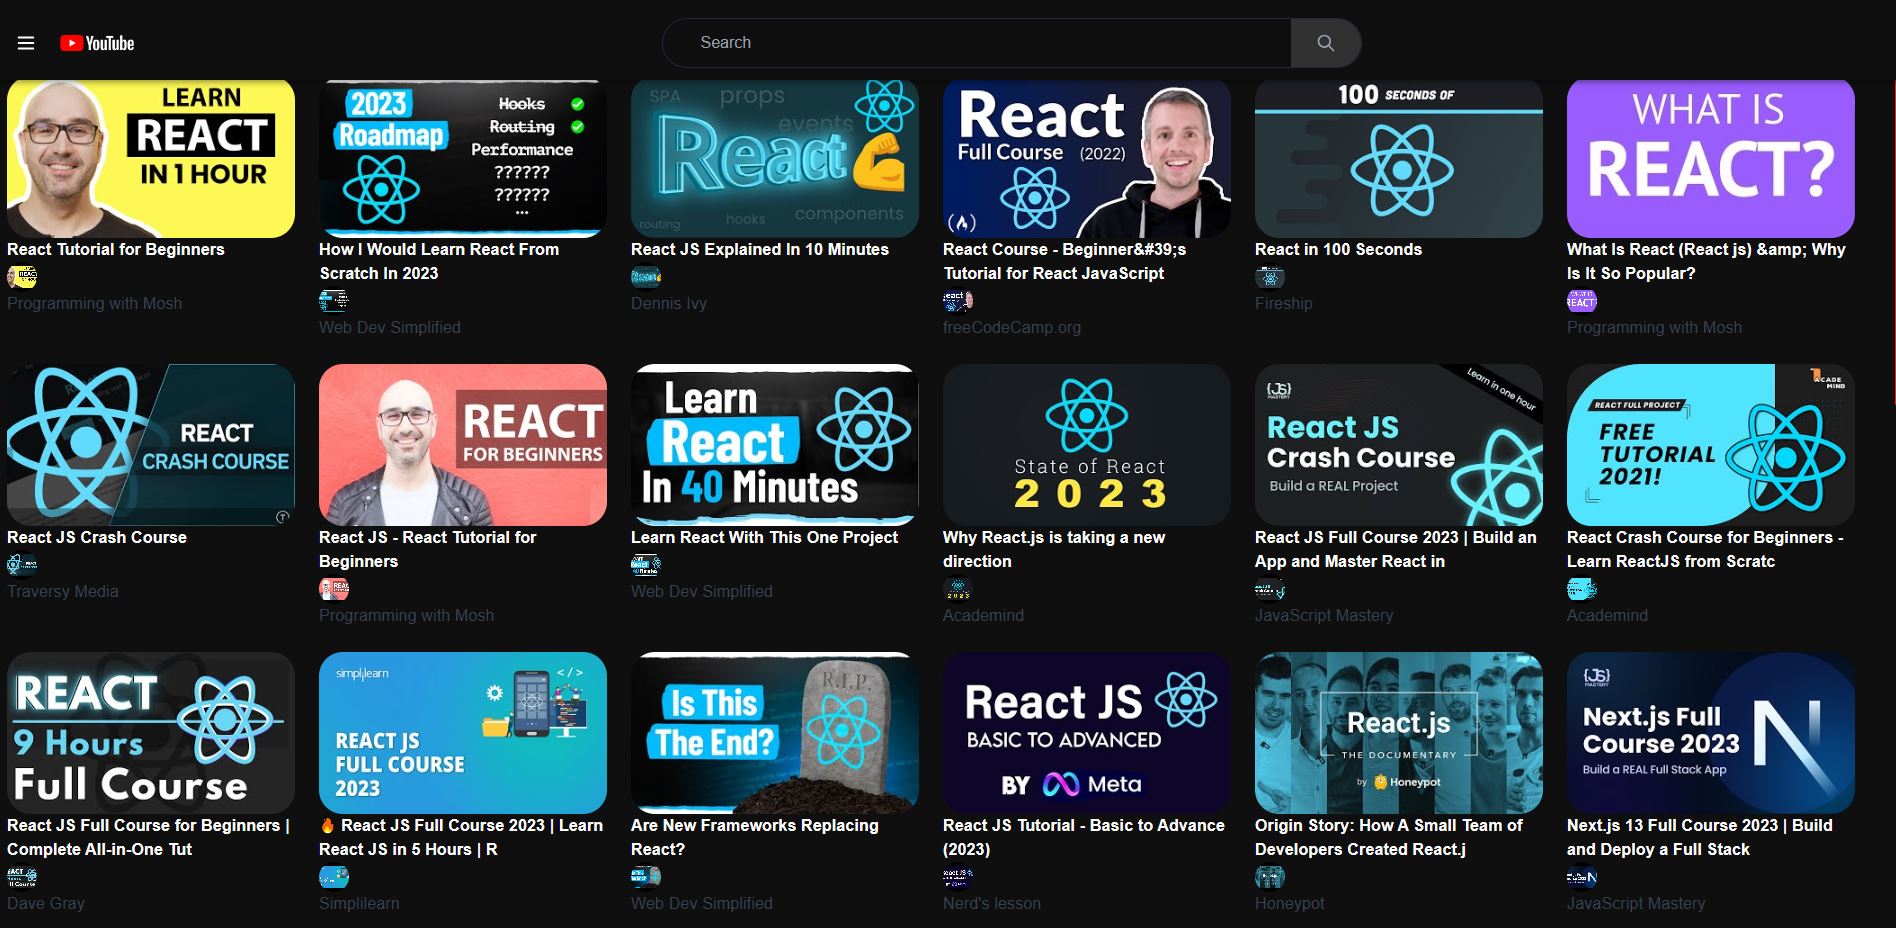Screen dimensions: 1896x928
Task: Visit freeCodeCamp.org channel name
Action: pyautogui.click(x=1012, y=327)
